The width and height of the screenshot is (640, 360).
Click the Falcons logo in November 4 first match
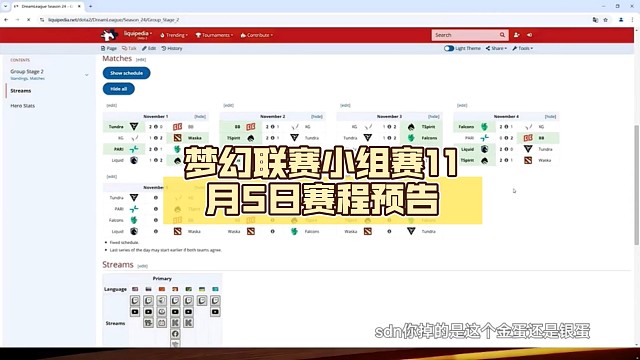pyautogui.click(x=484, y=127)
